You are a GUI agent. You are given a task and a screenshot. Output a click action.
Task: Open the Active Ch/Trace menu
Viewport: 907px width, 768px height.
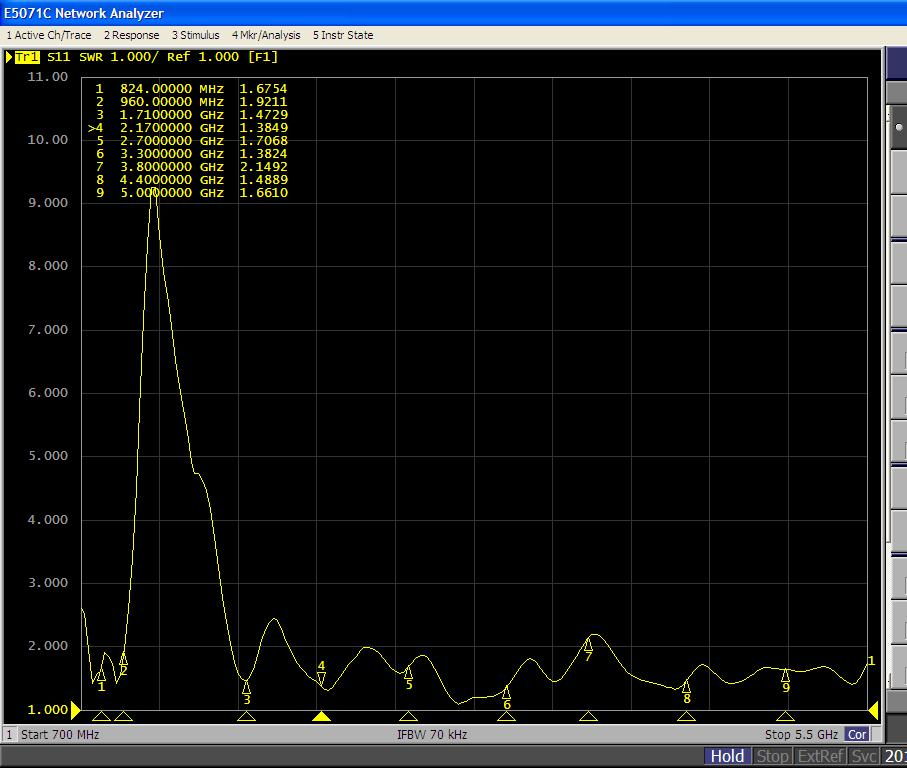tap(49, 35)
